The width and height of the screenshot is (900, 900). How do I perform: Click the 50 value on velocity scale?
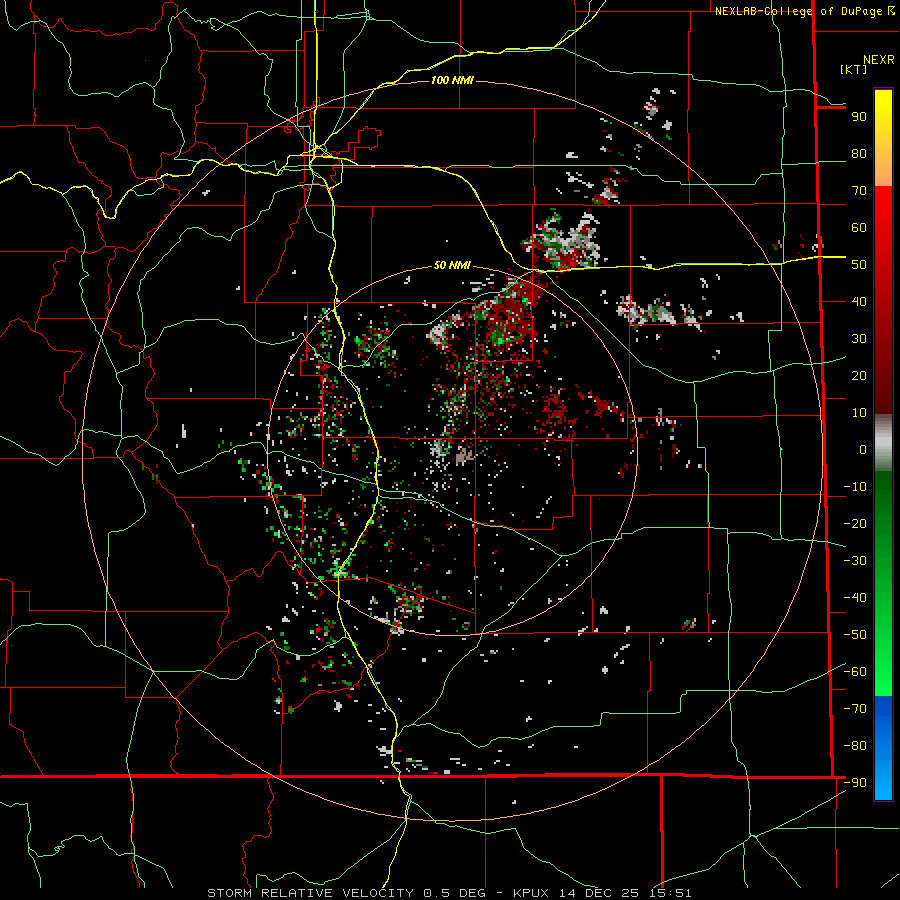859,265
